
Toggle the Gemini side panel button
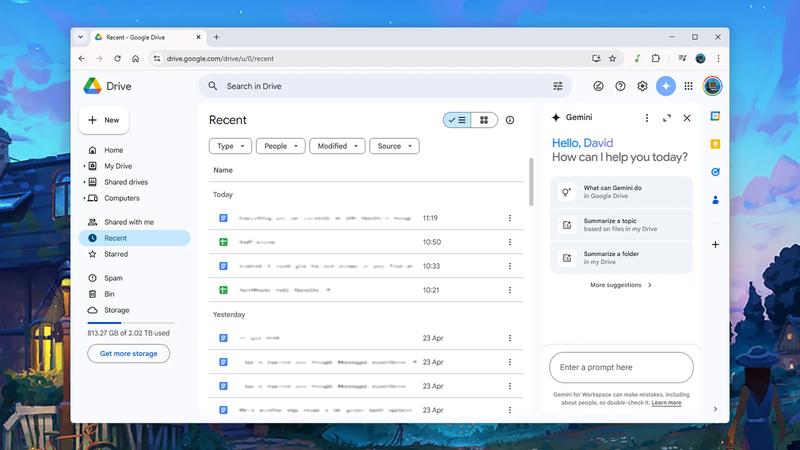tap(666, 86)
